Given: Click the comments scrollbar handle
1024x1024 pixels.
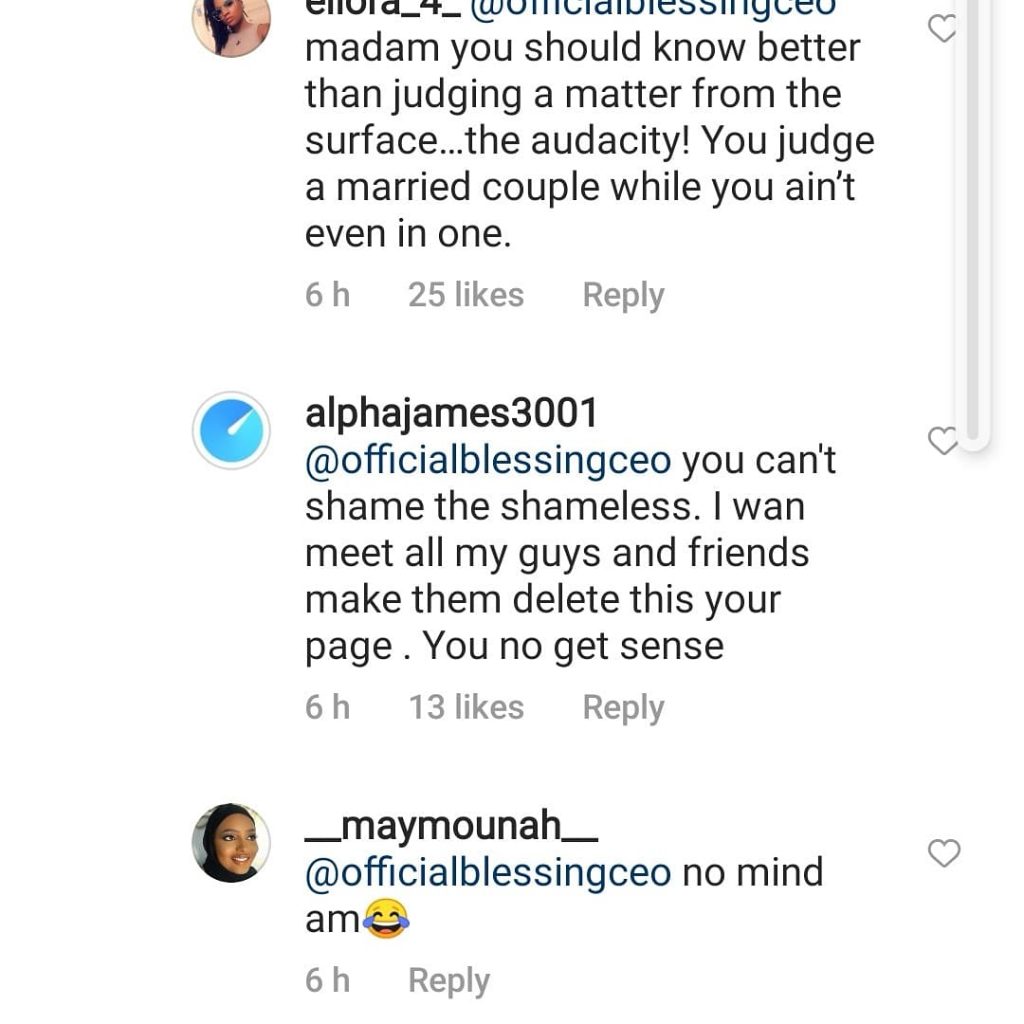Looking at the screenshot, I should pos(971,220).
